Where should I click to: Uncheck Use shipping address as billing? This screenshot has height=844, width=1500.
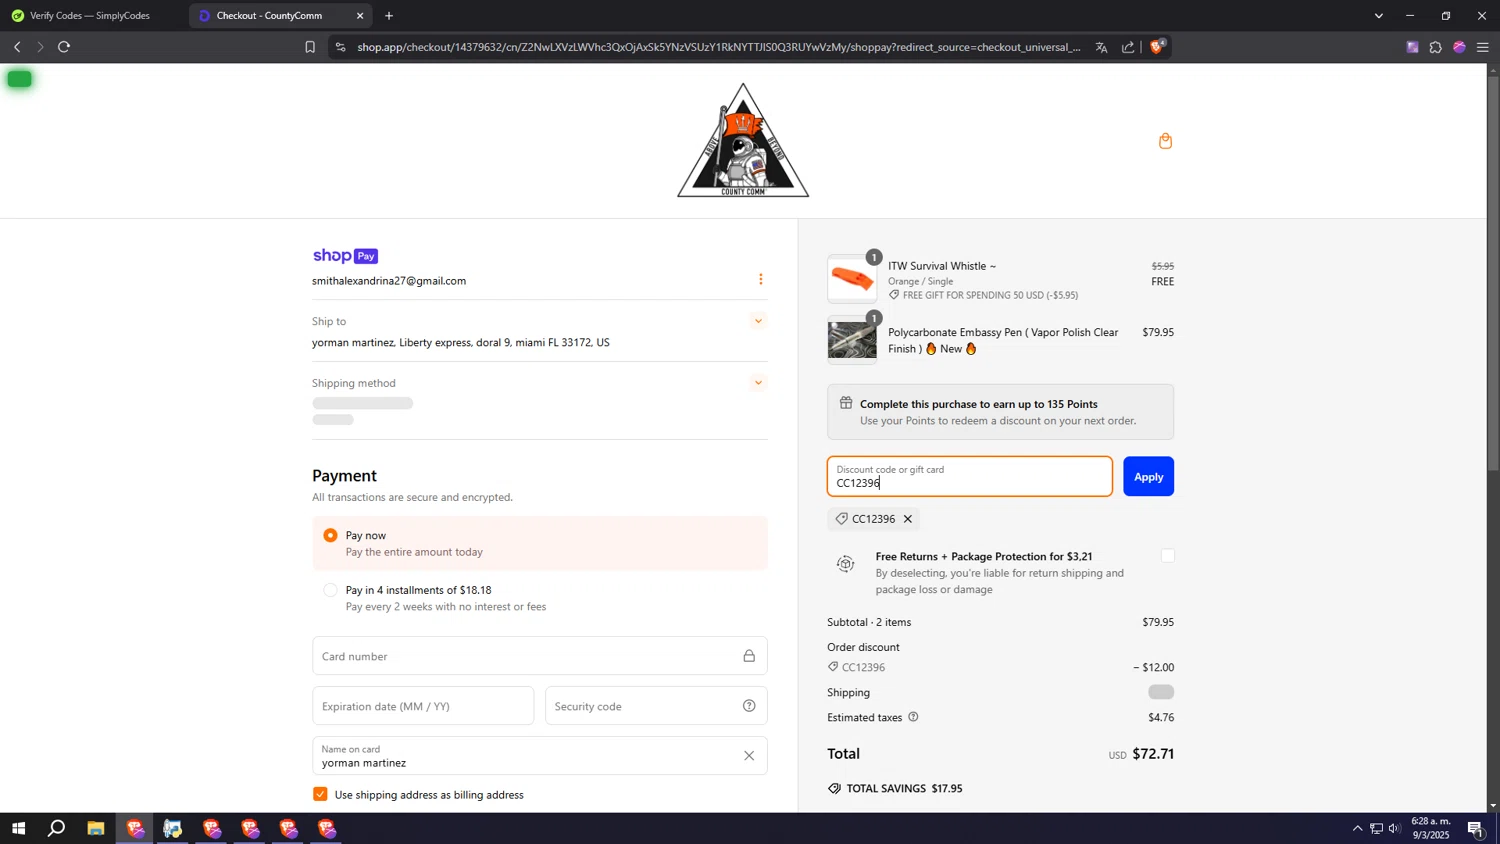click(320, 794)
